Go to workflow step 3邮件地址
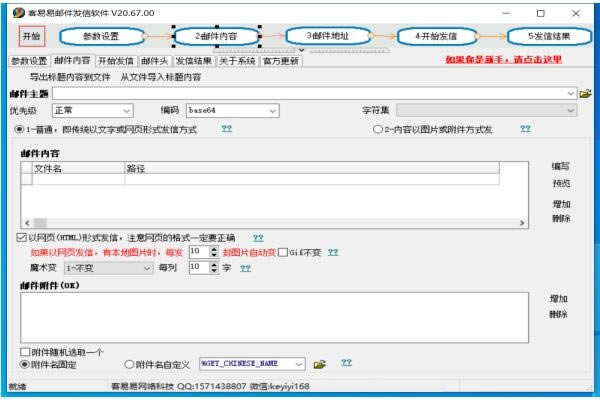The height and width of the screenshot is (400, 600). [324, 35]
